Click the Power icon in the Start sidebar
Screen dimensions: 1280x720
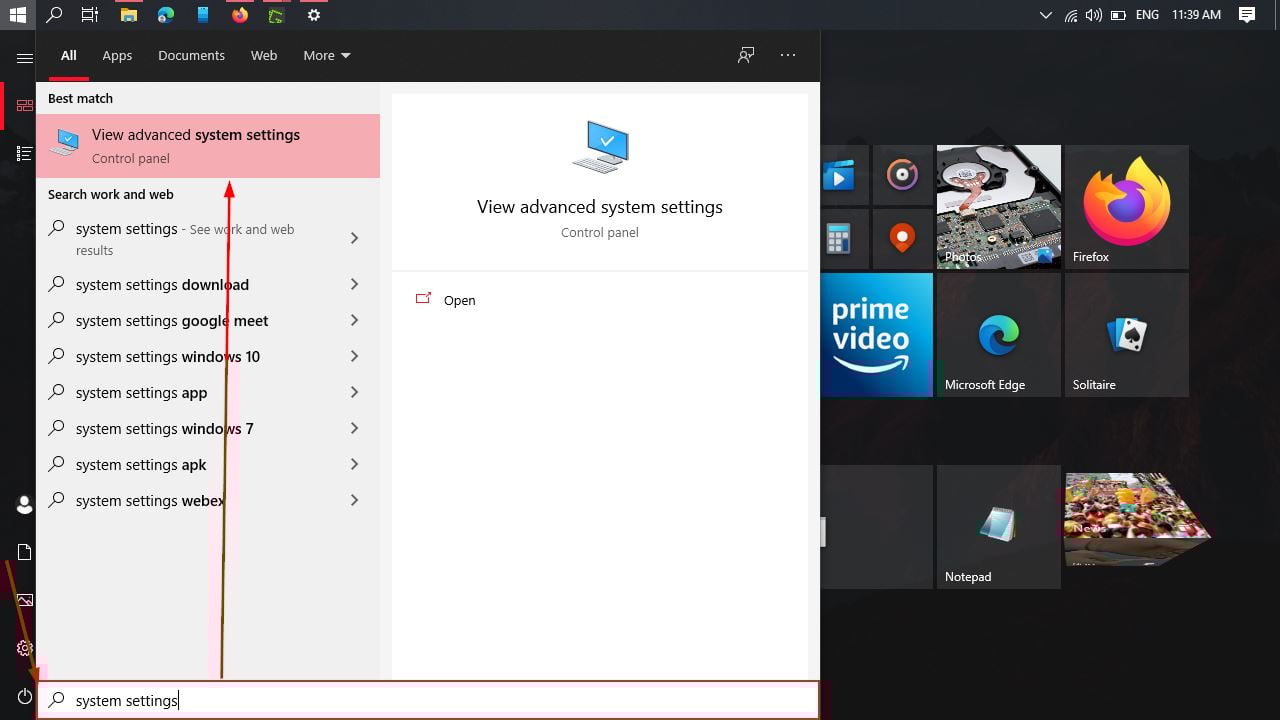coord(24,696)
